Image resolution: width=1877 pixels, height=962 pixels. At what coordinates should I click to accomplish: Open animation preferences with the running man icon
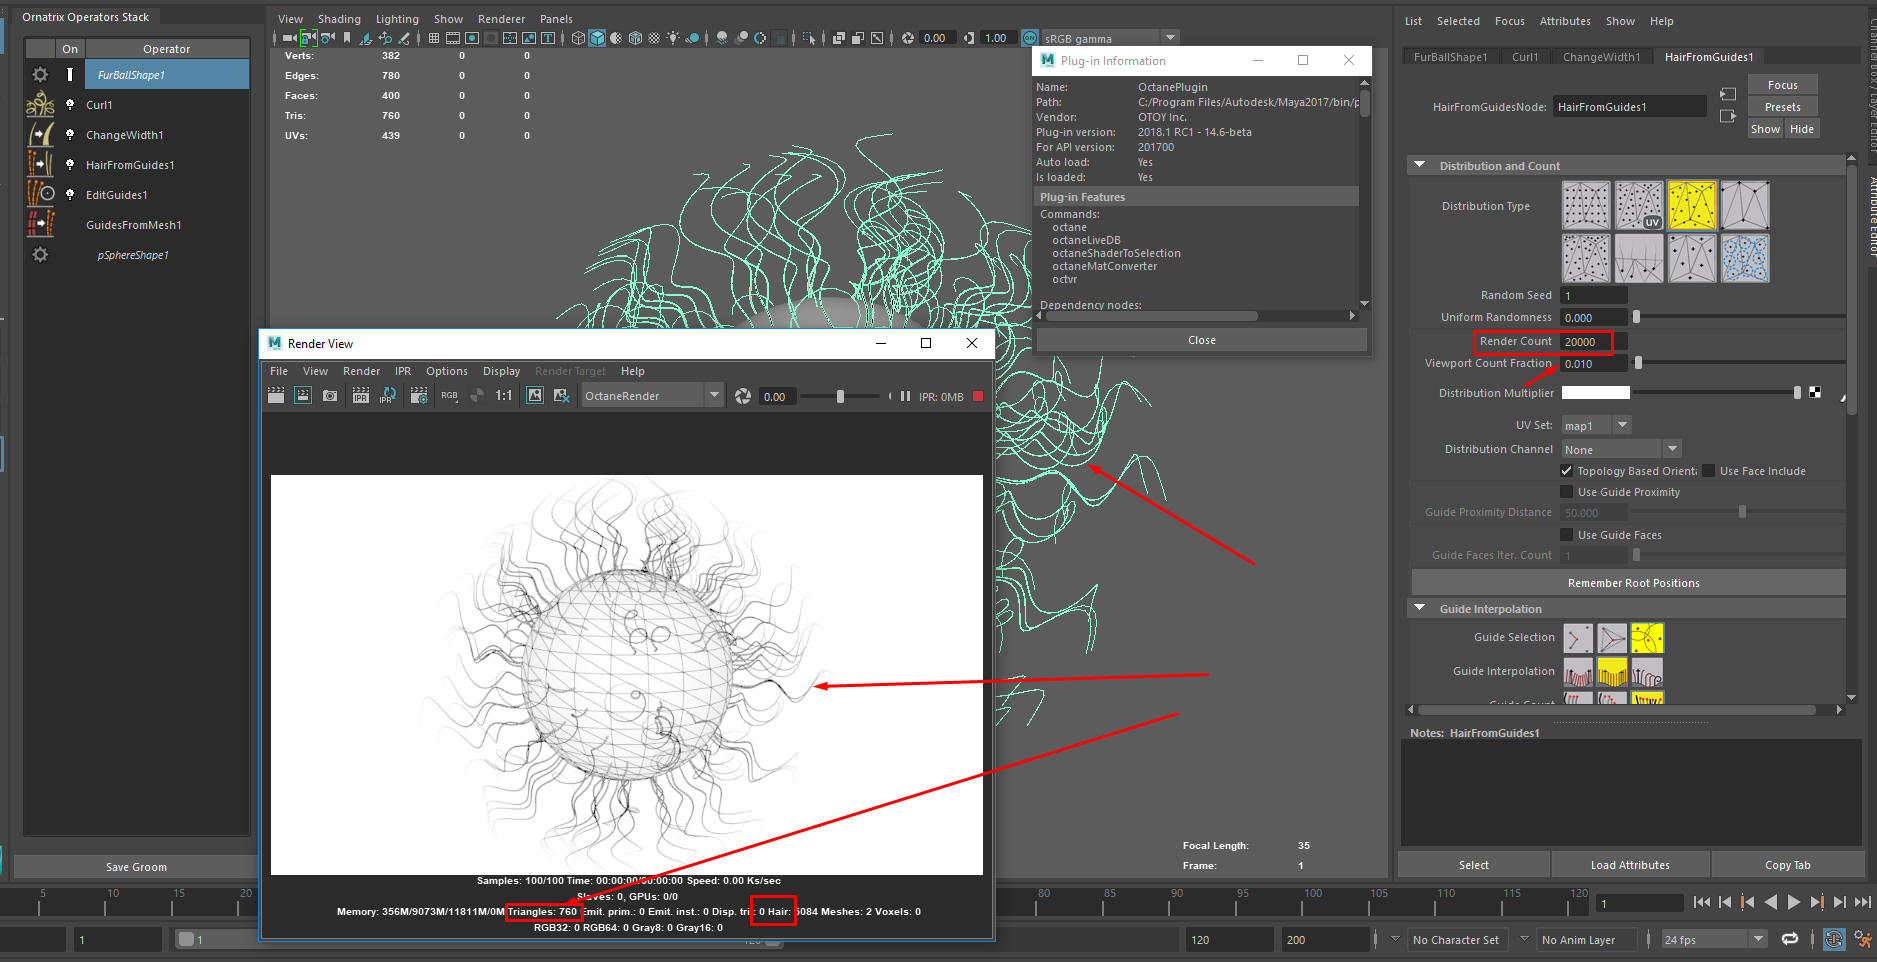pyautogui.click(x=1863, y=939)
